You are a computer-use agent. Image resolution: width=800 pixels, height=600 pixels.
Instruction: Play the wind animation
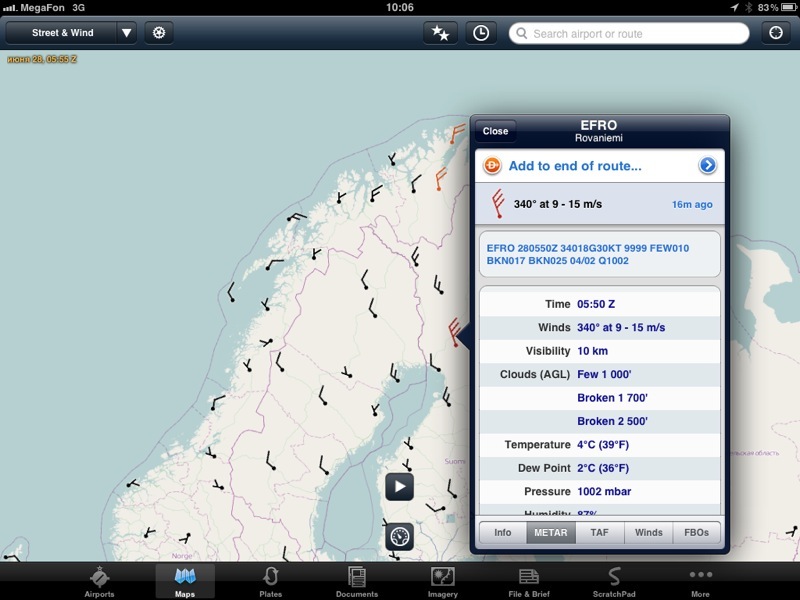(x=400, y=487)
